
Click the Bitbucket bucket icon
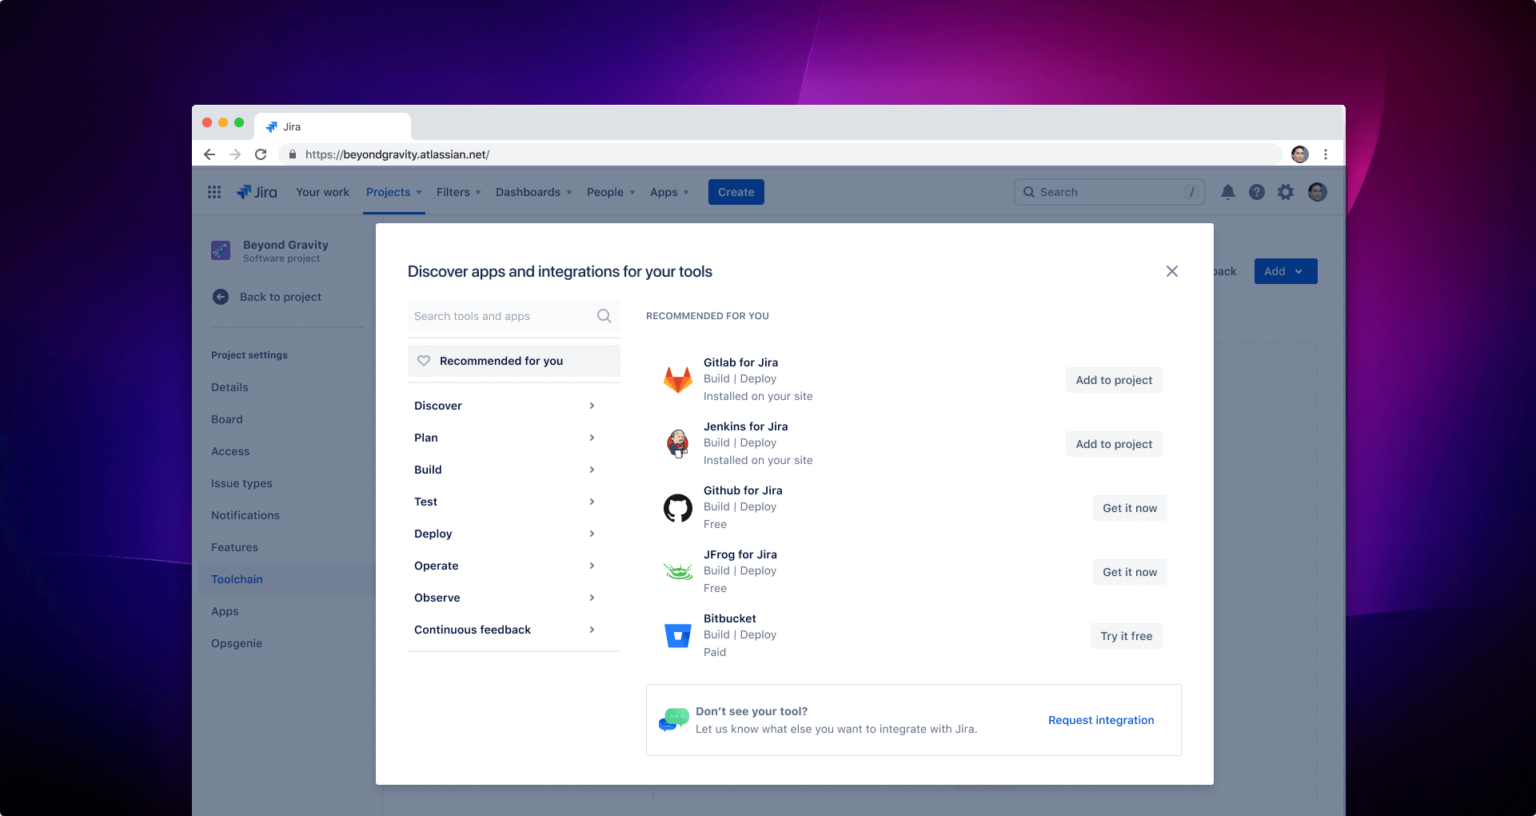click(678, 634)
